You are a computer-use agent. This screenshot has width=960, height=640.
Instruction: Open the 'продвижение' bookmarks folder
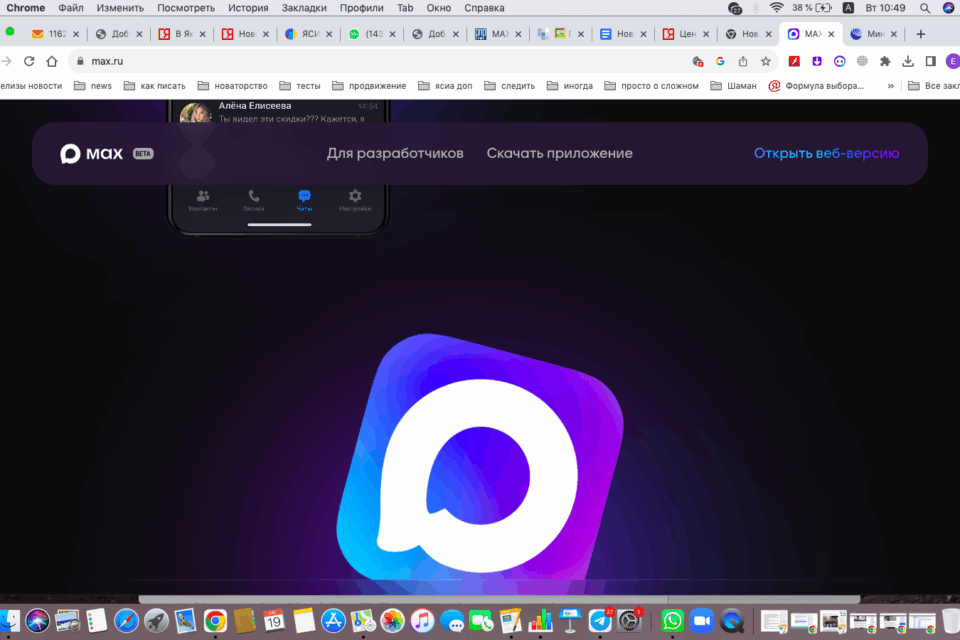[369, 86]
